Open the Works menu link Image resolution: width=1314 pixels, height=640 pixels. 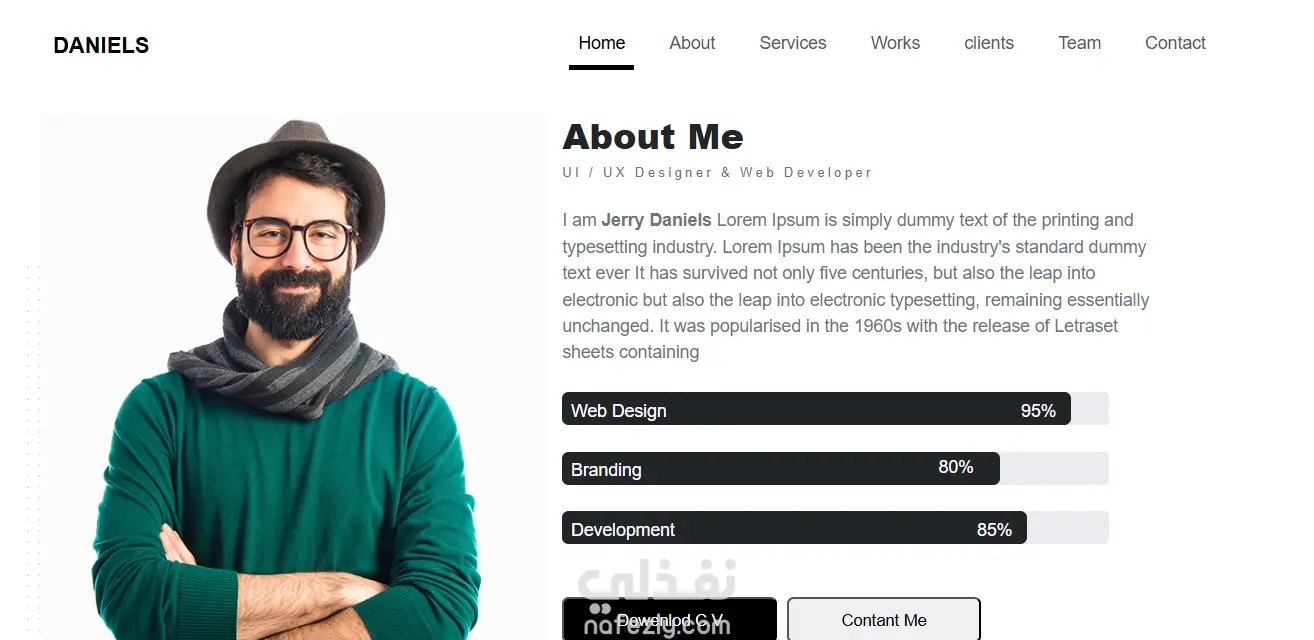895,43
